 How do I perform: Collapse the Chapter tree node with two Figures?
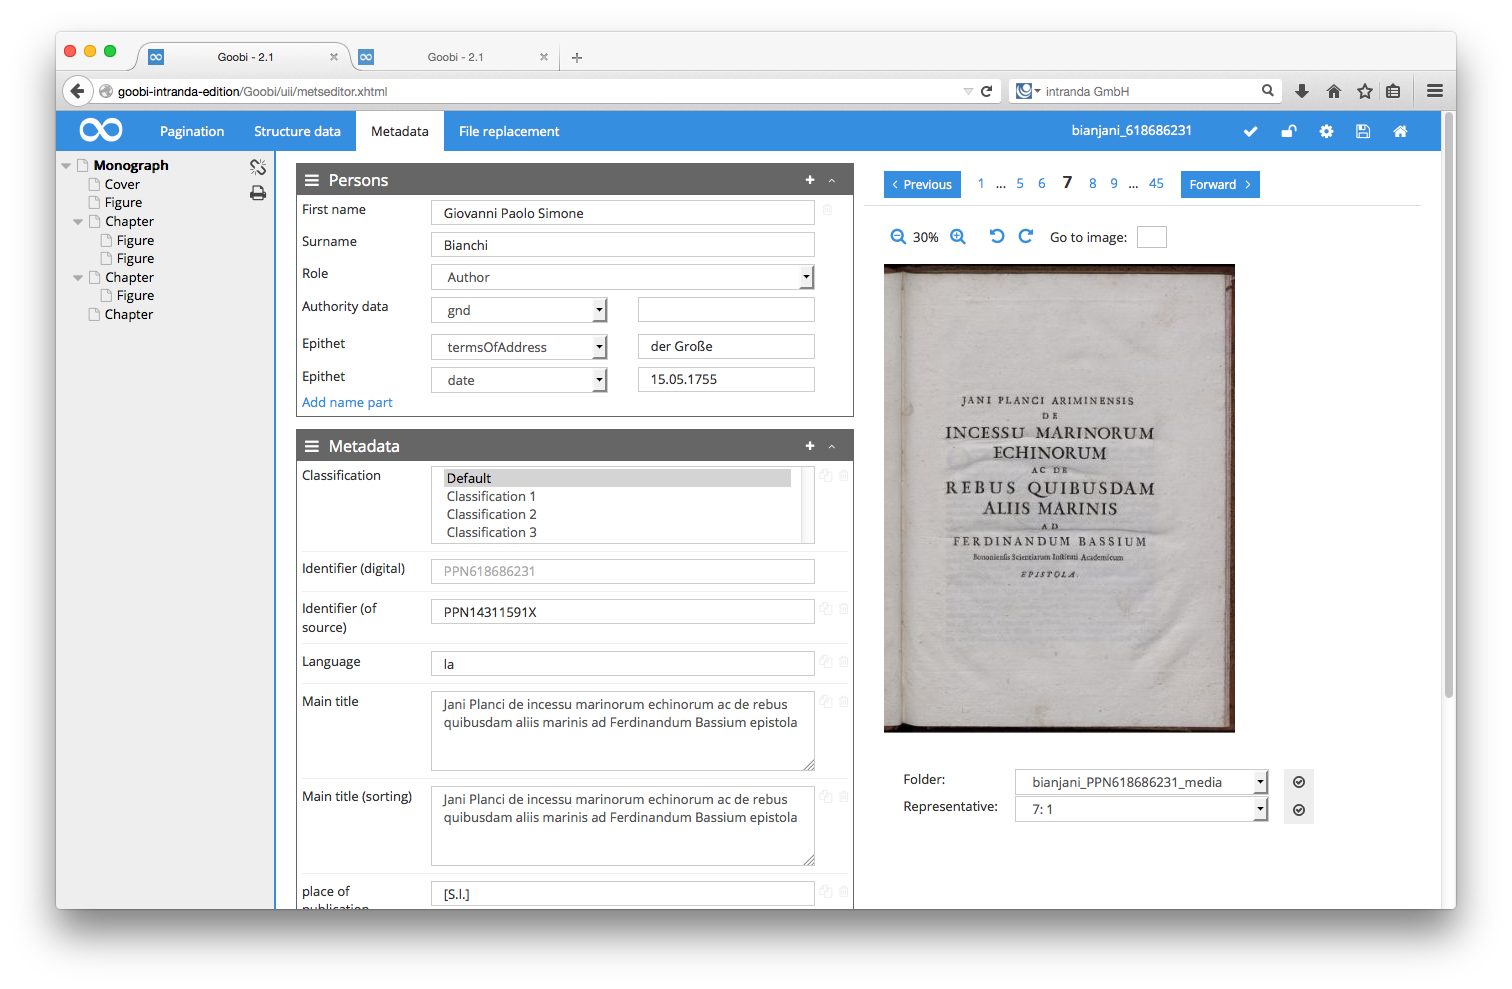[x=77, y=221]
